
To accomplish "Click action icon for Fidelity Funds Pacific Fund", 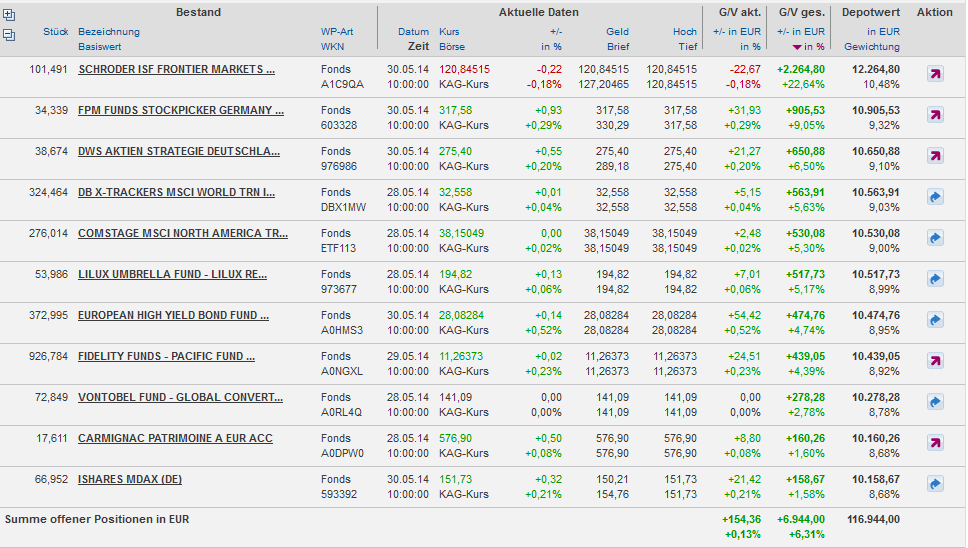I will point(935,361).
